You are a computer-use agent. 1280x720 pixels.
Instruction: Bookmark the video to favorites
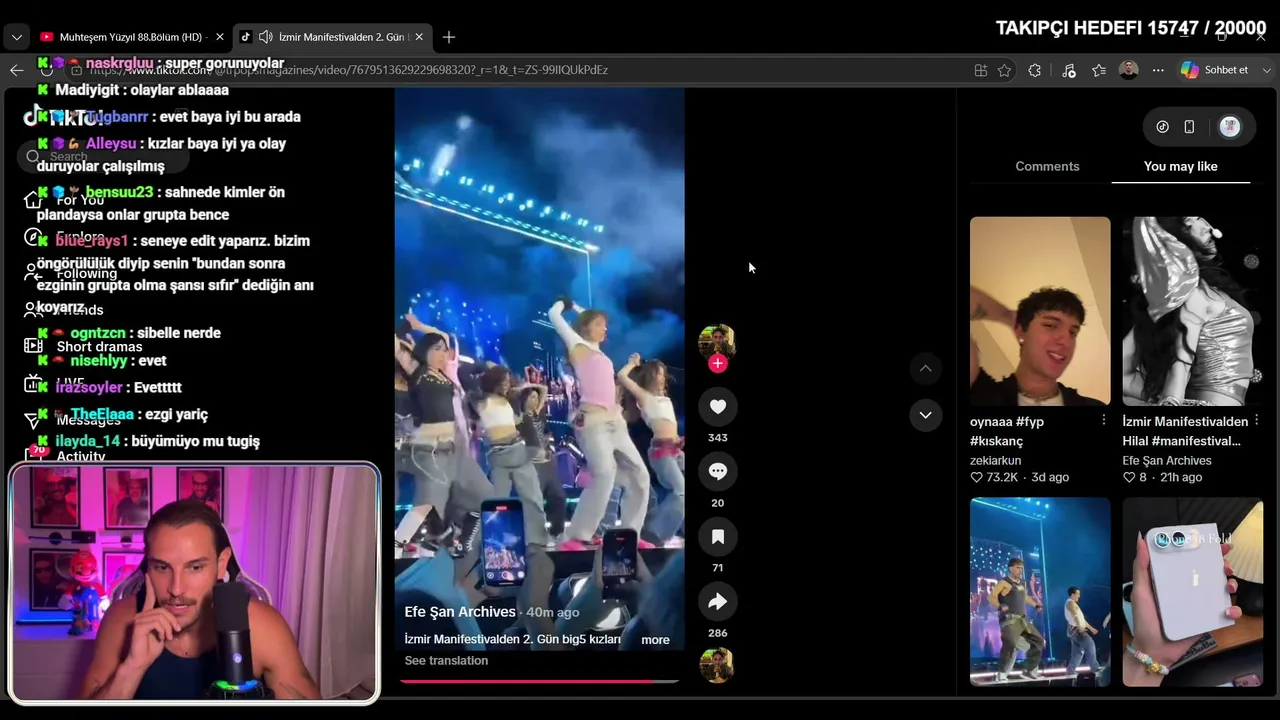tap(717, 537)
